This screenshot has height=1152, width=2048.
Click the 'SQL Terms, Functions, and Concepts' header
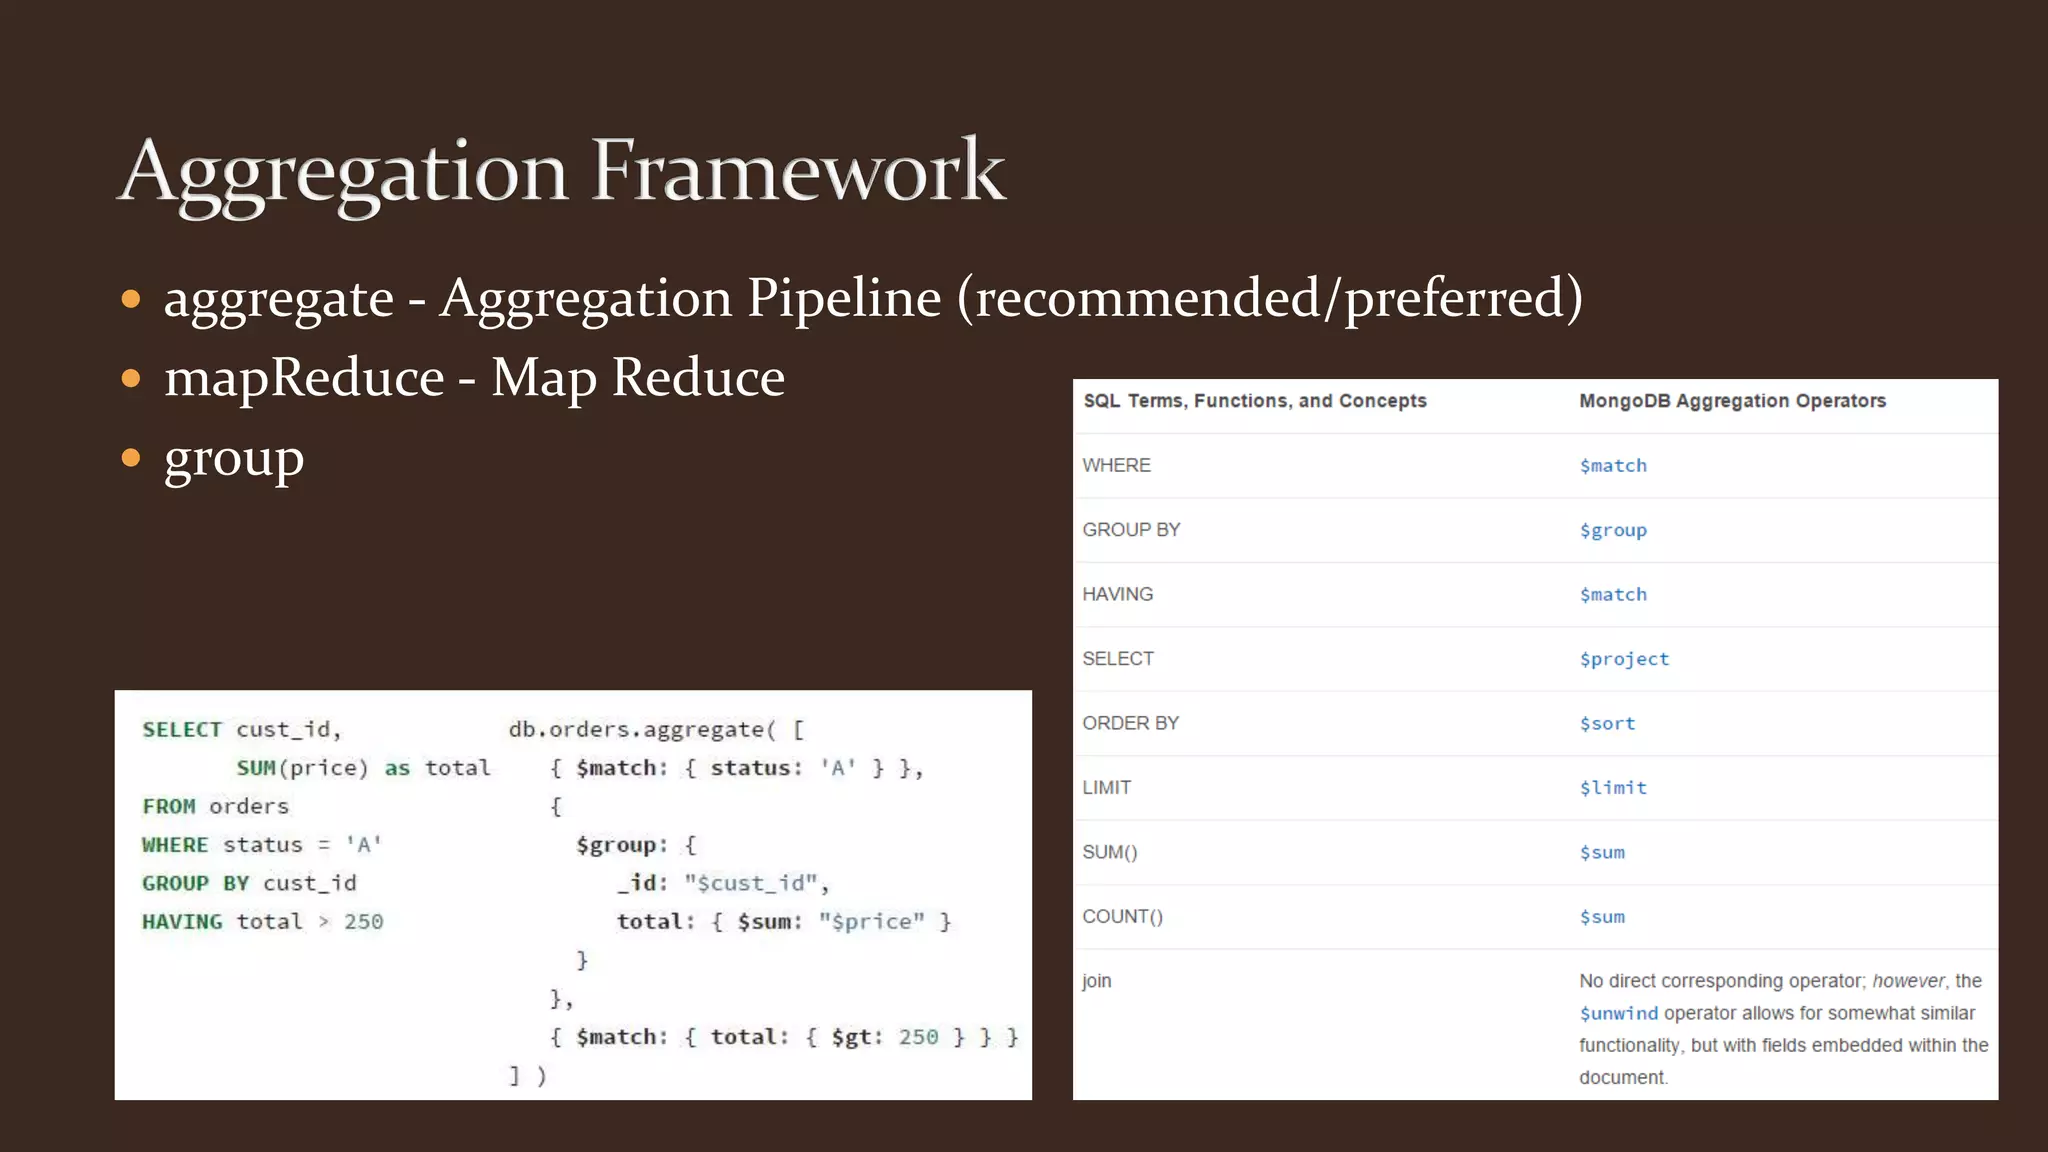1255,401
